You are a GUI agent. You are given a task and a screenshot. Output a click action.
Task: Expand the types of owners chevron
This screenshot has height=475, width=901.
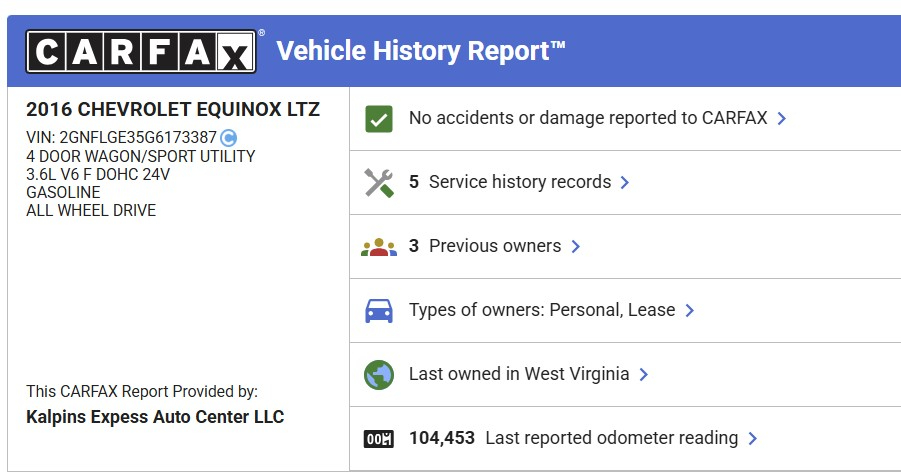(x=690, y=311)
